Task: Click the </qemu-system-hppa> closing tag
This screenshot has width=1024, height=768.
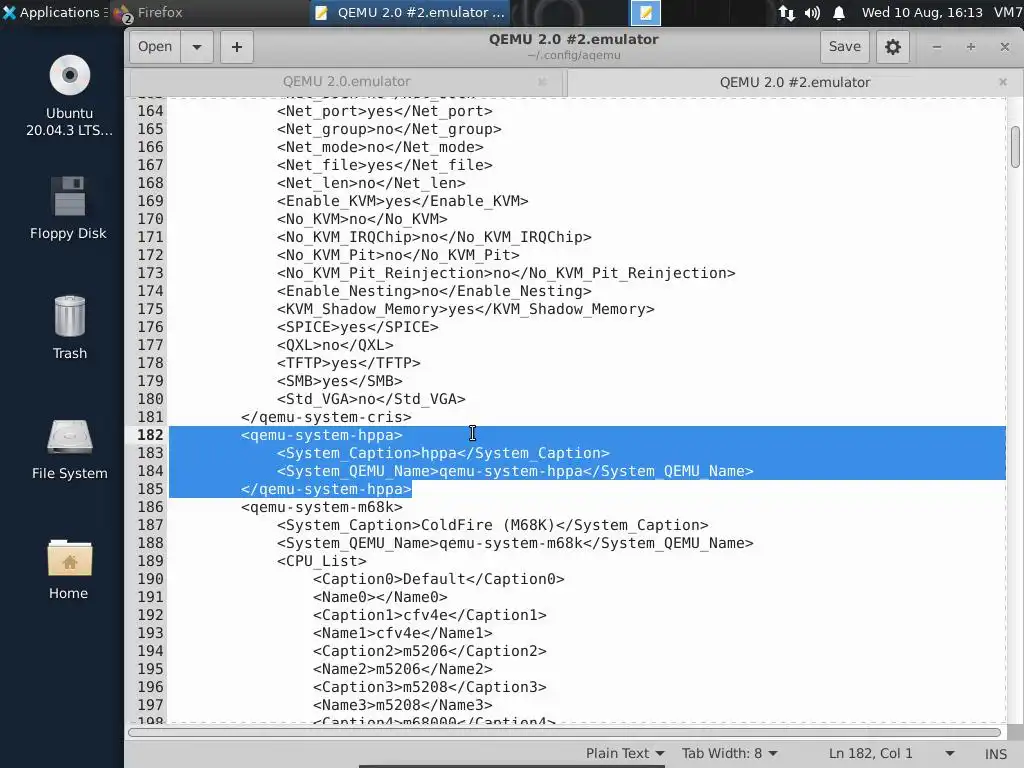Action: 326,489
